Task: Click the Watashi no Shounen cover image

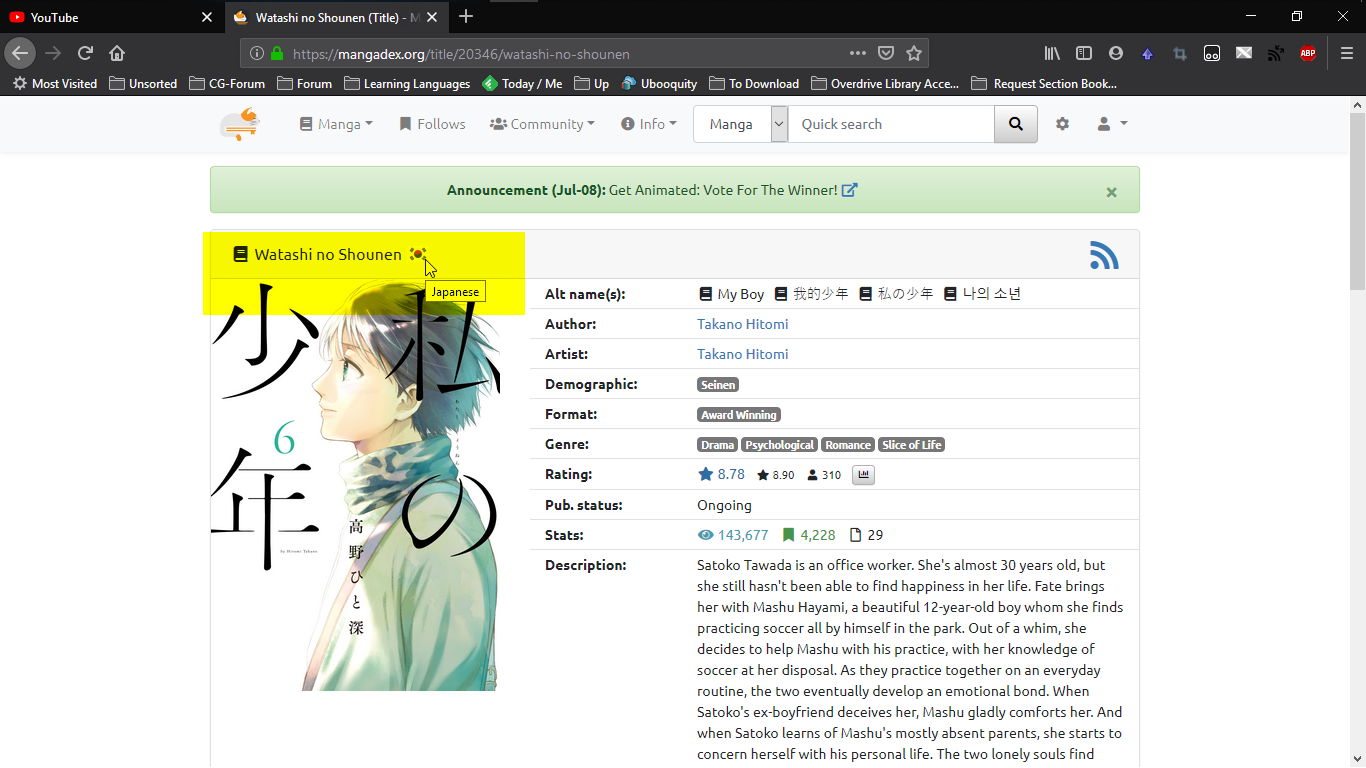Action: (x=355, y=500)
